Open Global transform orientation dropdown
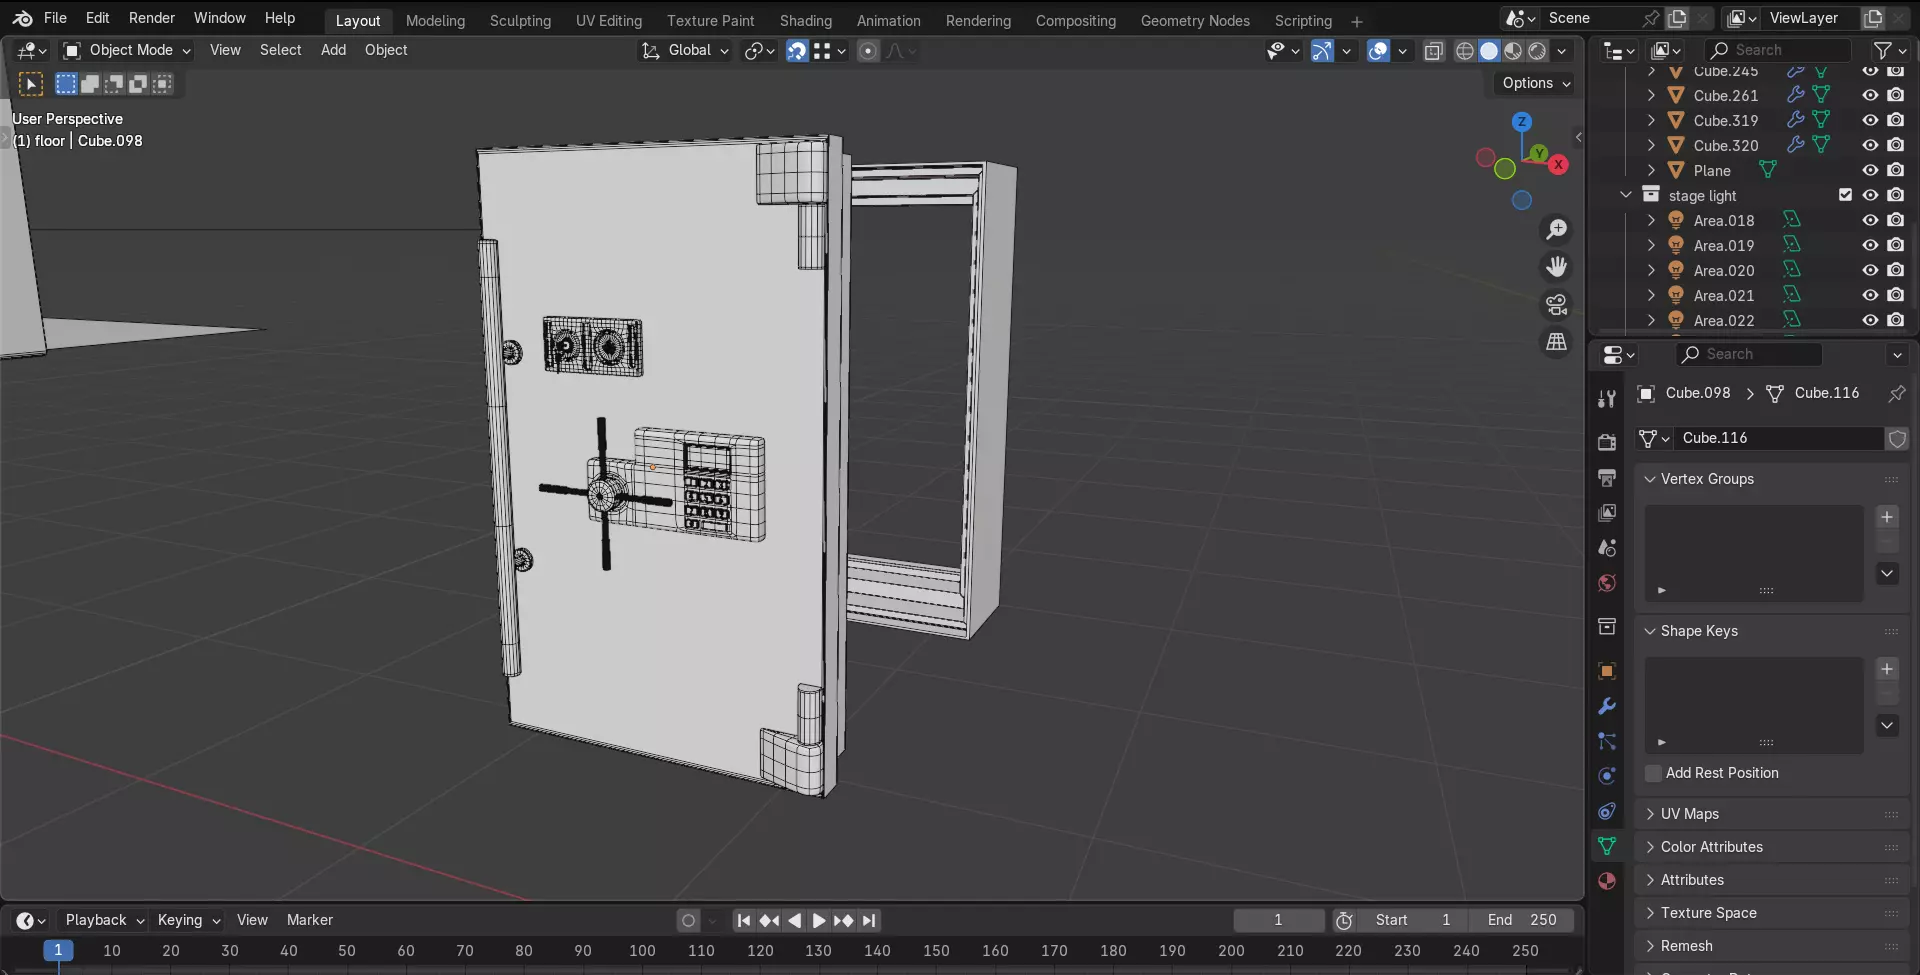 click(x=685, y=50)
